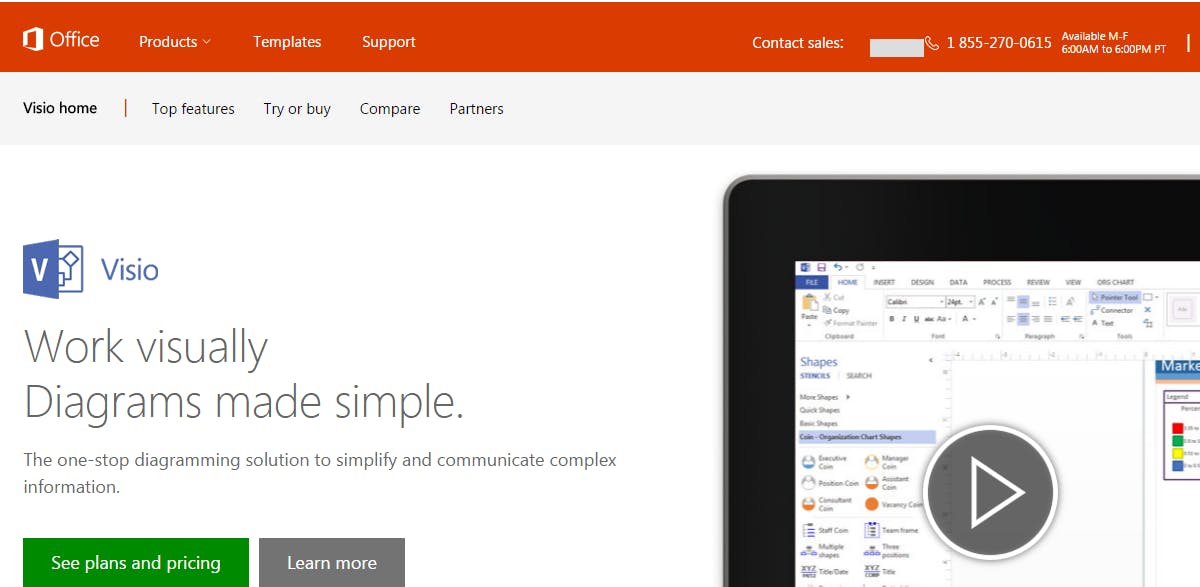Select the Connector tool

(x=1112, y=309)
